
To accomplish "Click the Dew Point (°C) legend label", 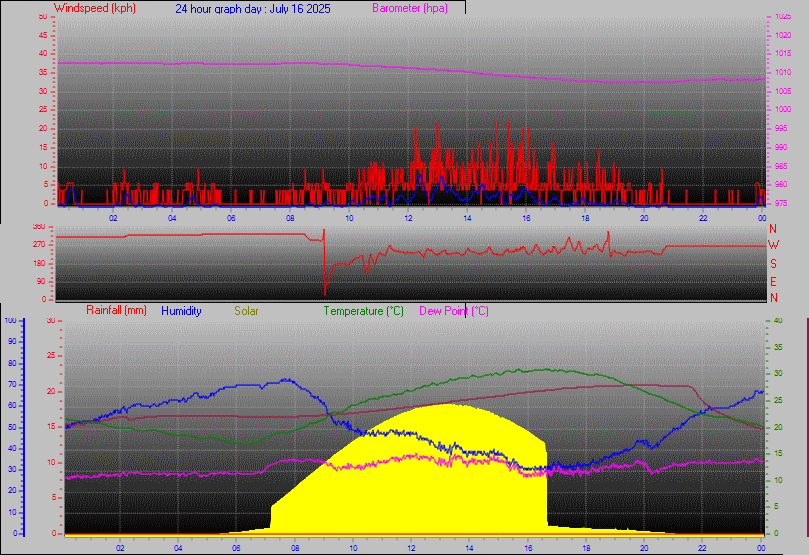I will coord(454,311).
